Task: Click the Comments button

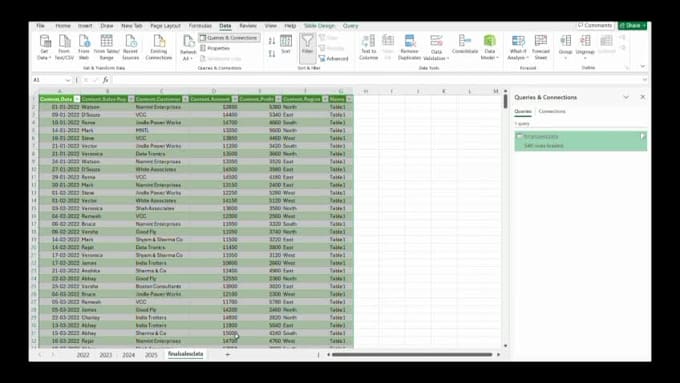Action: coord(595,26)
